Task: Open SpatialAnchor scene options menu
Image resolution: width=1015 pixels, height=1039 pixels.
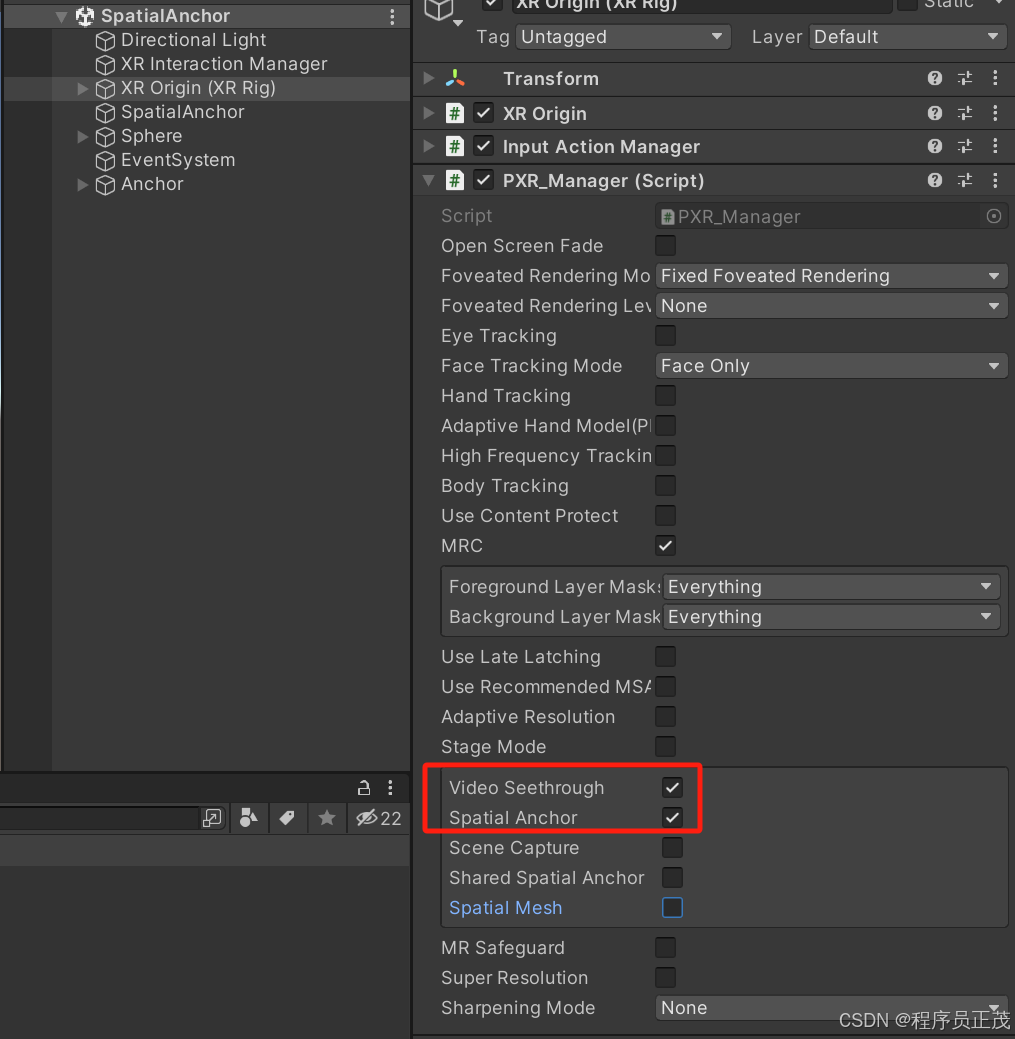Action: (392, 17)
